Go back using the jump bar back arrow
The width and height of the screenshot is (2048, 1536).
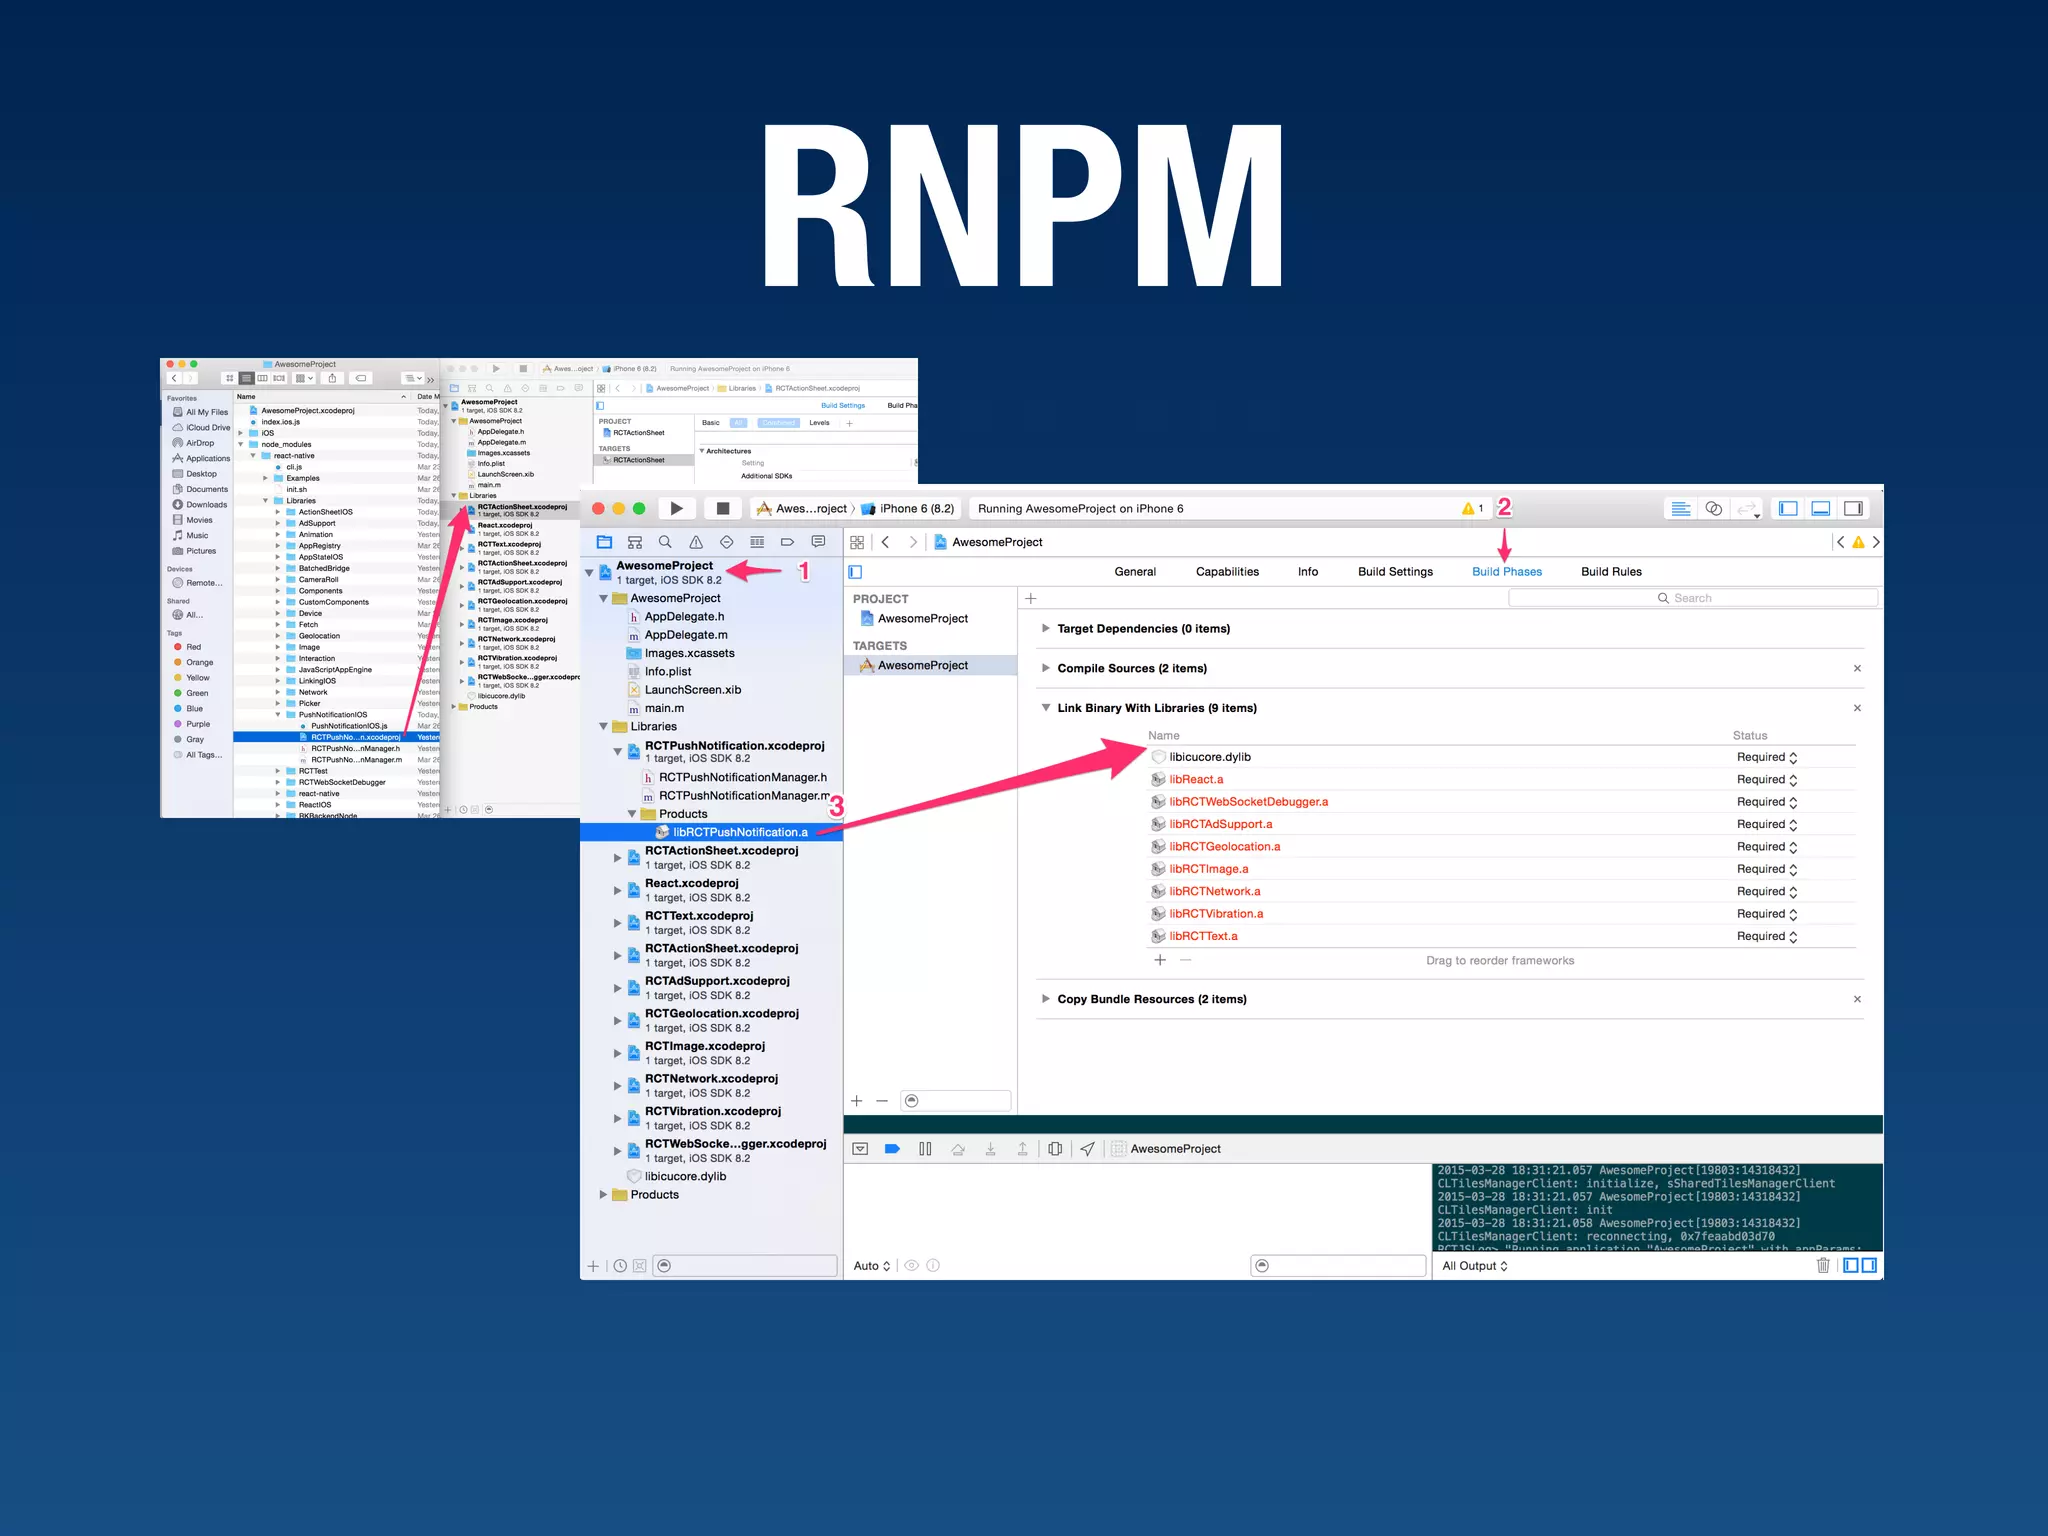pos(885,542)
